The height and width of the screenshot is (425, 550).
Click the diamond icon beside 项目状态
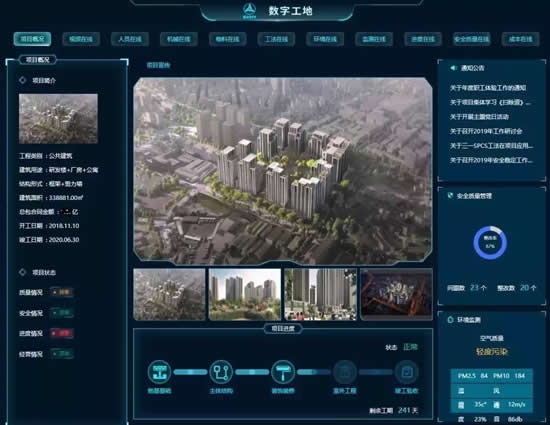(22, 272)
